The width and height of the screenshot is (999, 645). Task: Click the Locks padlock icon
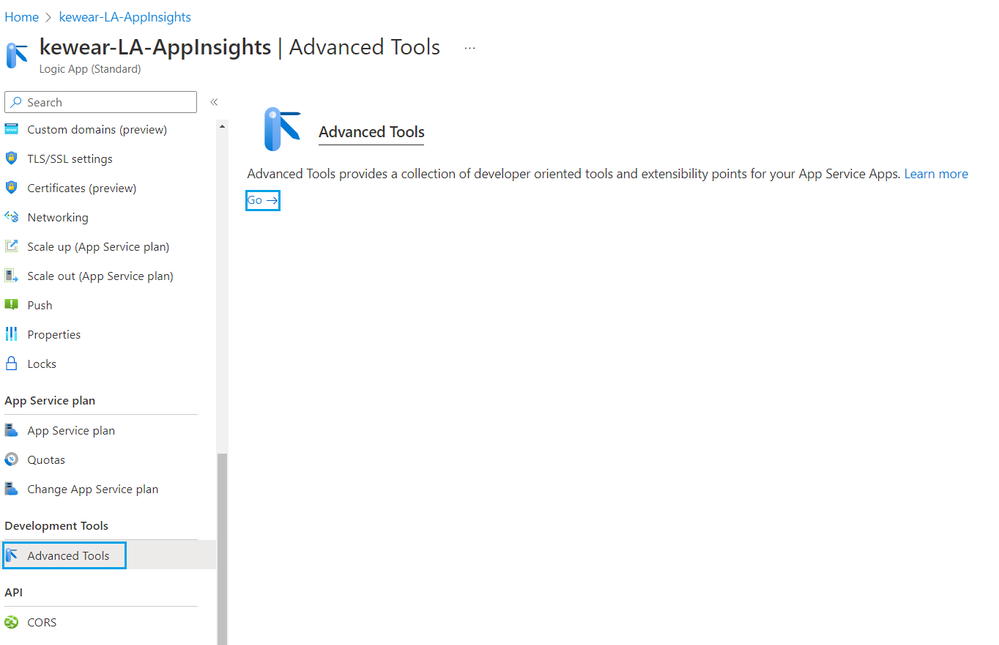11,363
